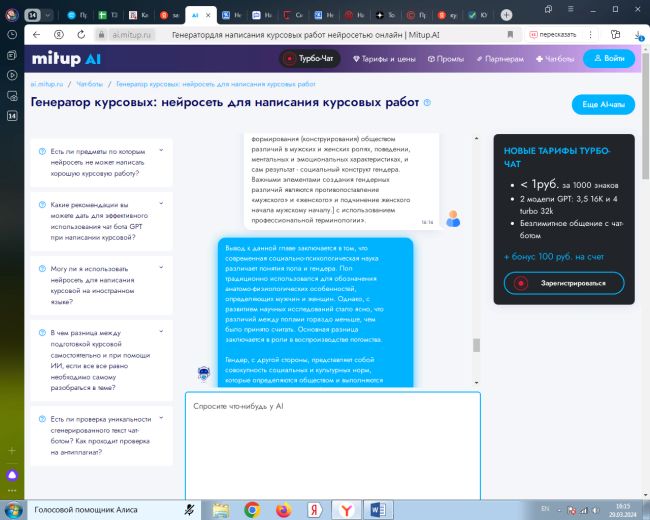Click the Зарегистрироваться button
This screenshot has height=520, width=650.
click(x=564, y=283)
